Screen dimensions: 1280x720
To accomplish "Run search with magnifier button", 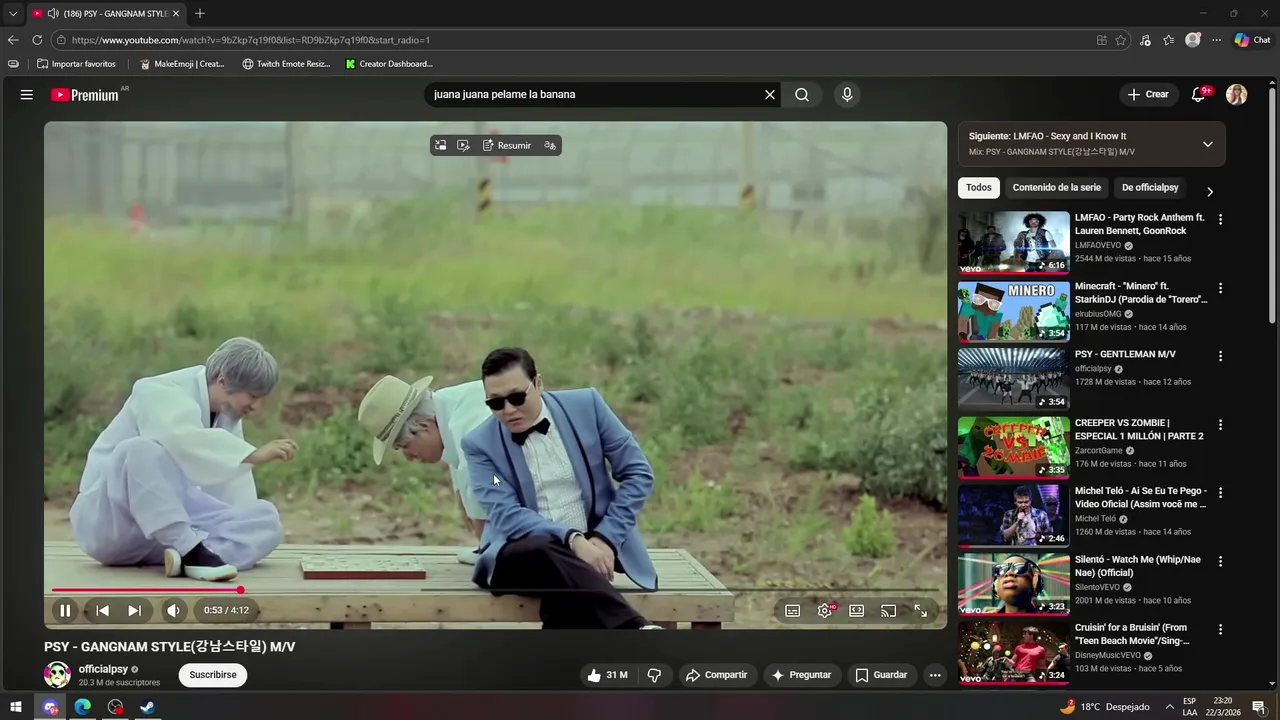I will tap(802, 94).
